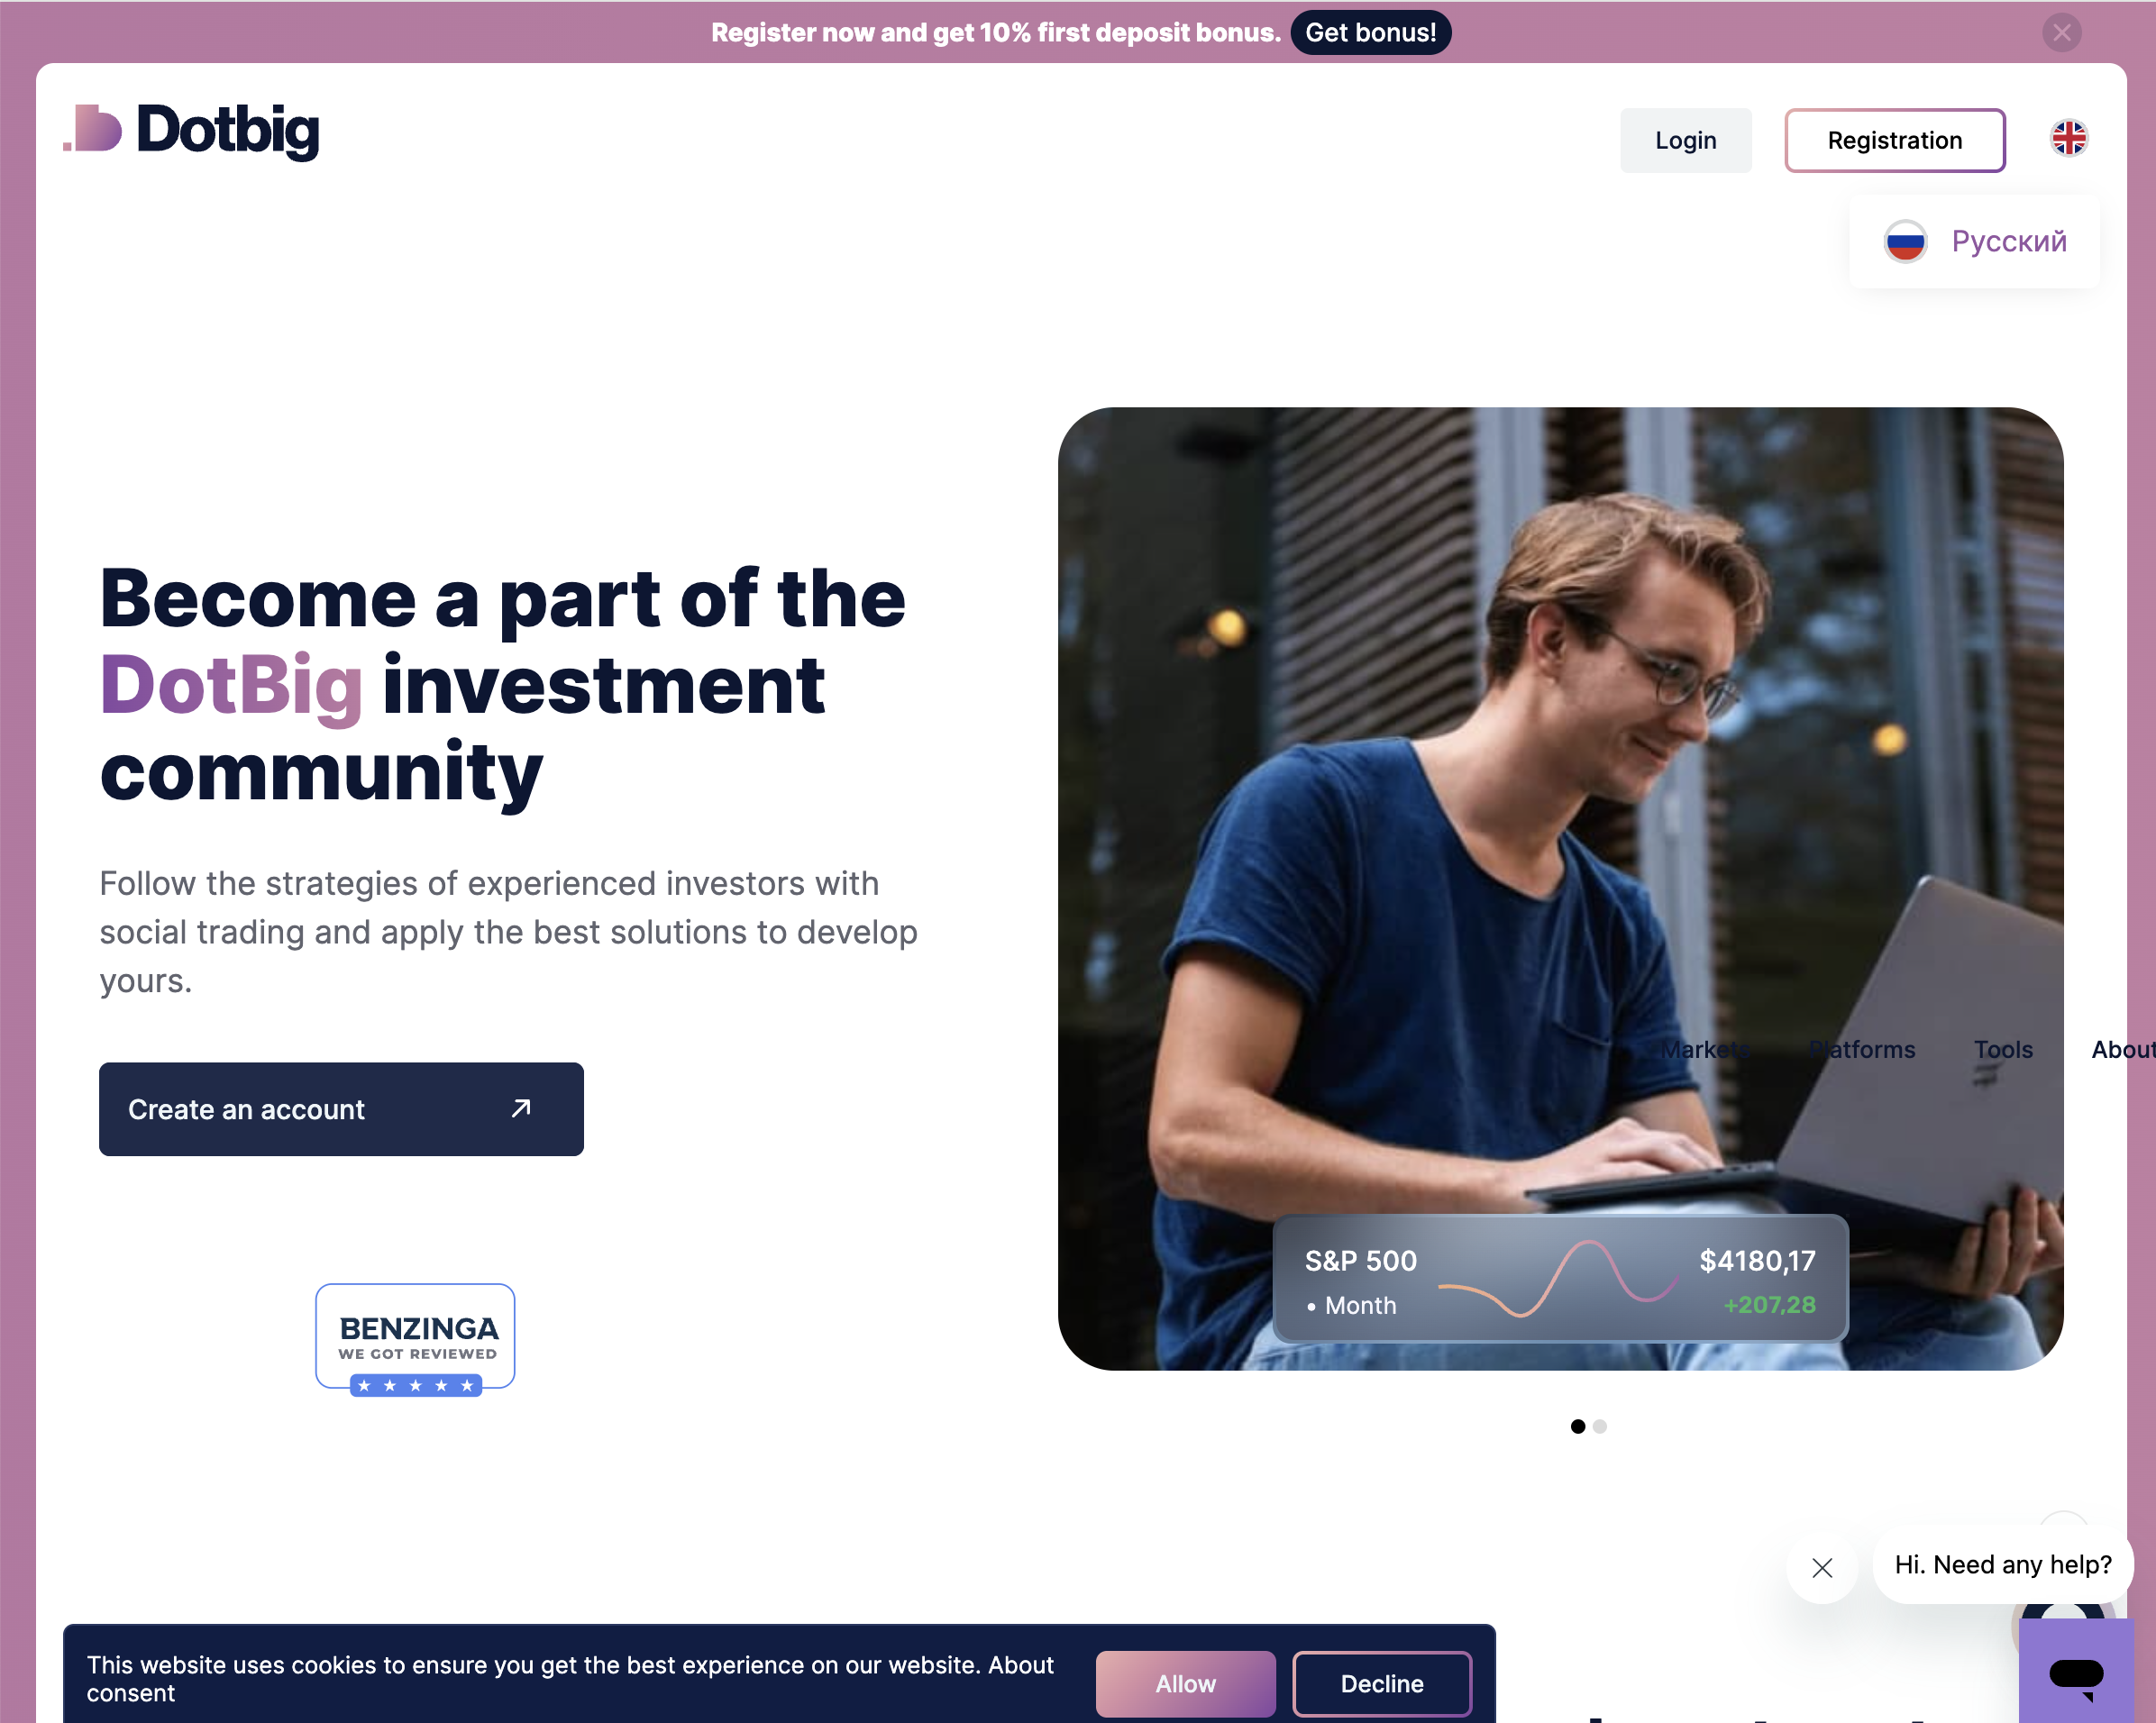The image size is (2156, 1723).
Task: Allow cookies in consent bar
Action: (x=1185, y=1683)
